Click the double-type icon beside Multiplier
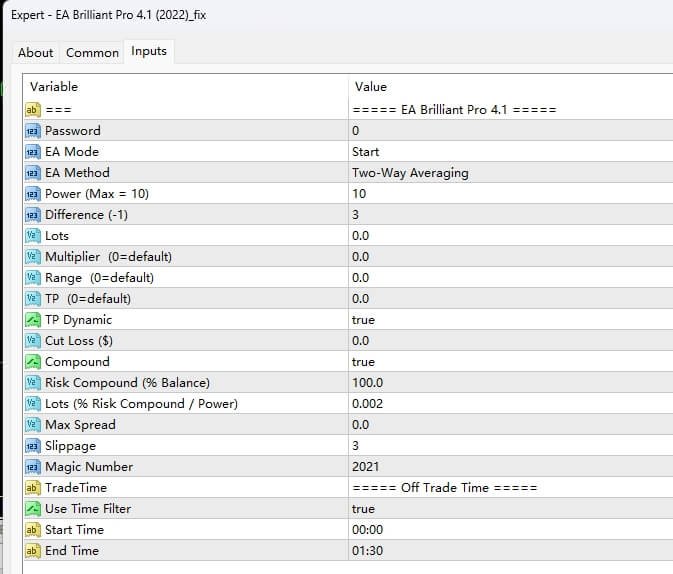This screenshot has height=574, width=673. [x=33, y=257]
